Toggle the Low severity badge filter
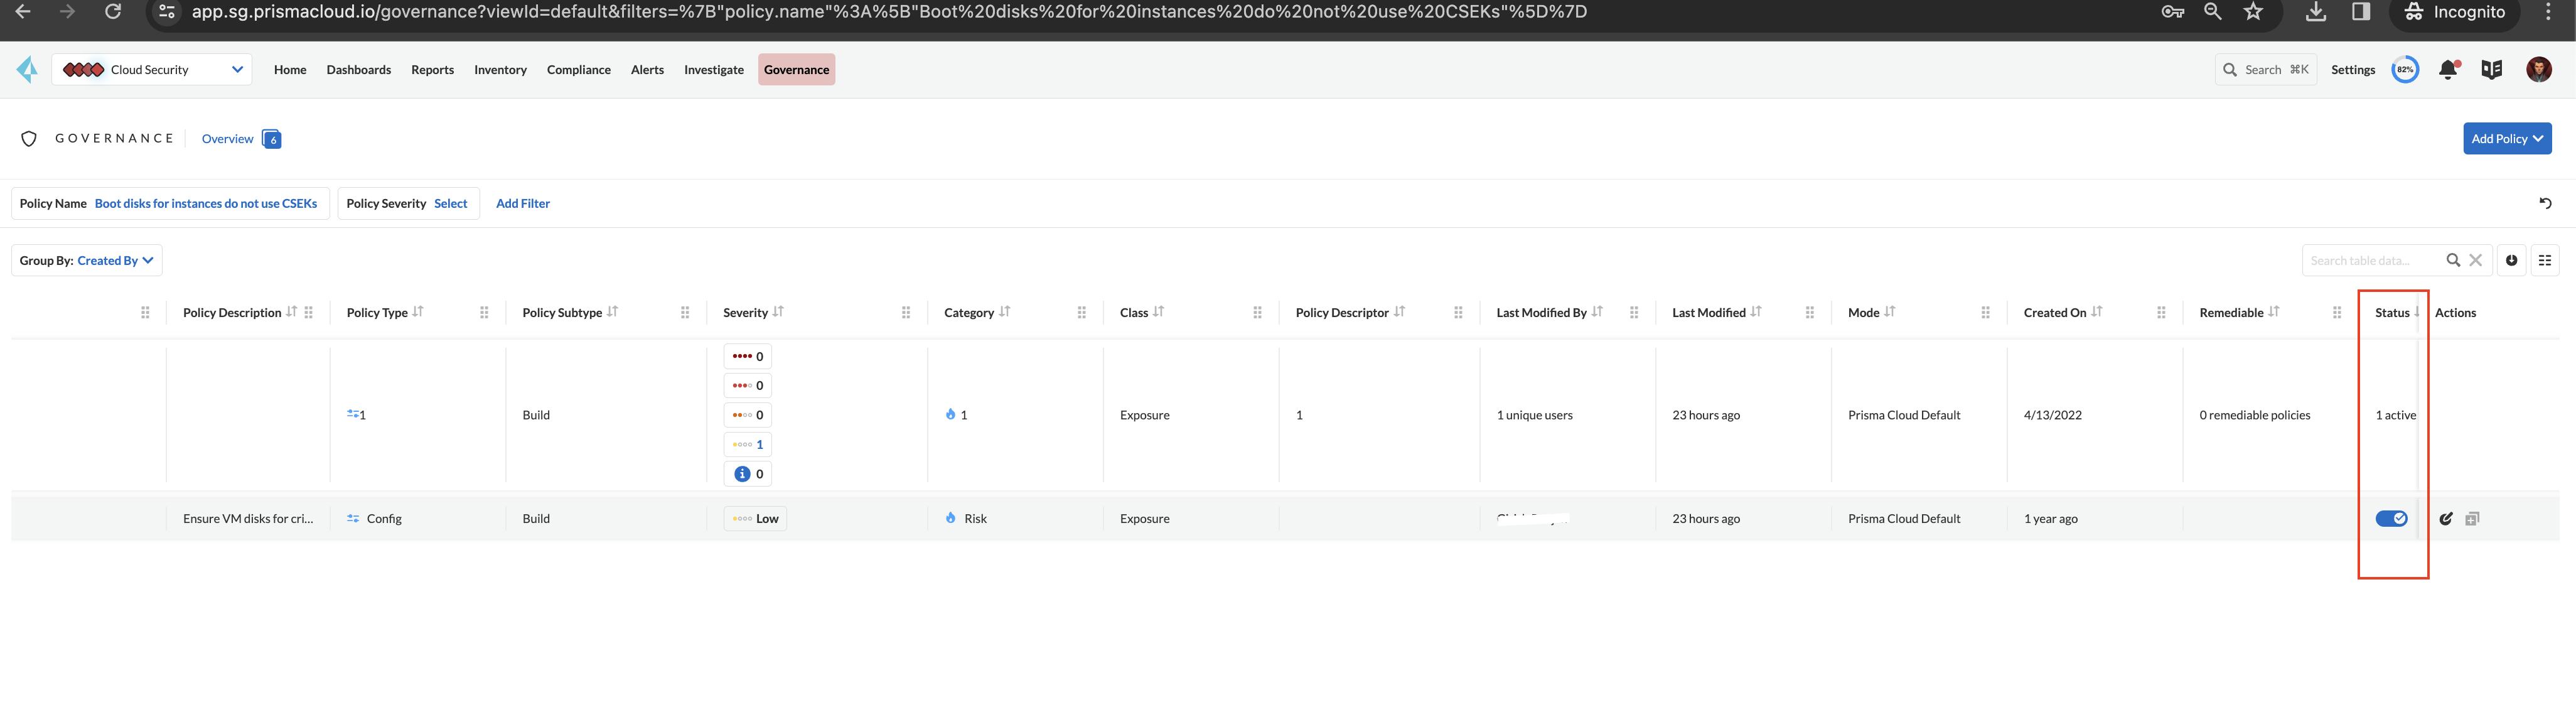The image size is (2576, 717). (754, 518)
